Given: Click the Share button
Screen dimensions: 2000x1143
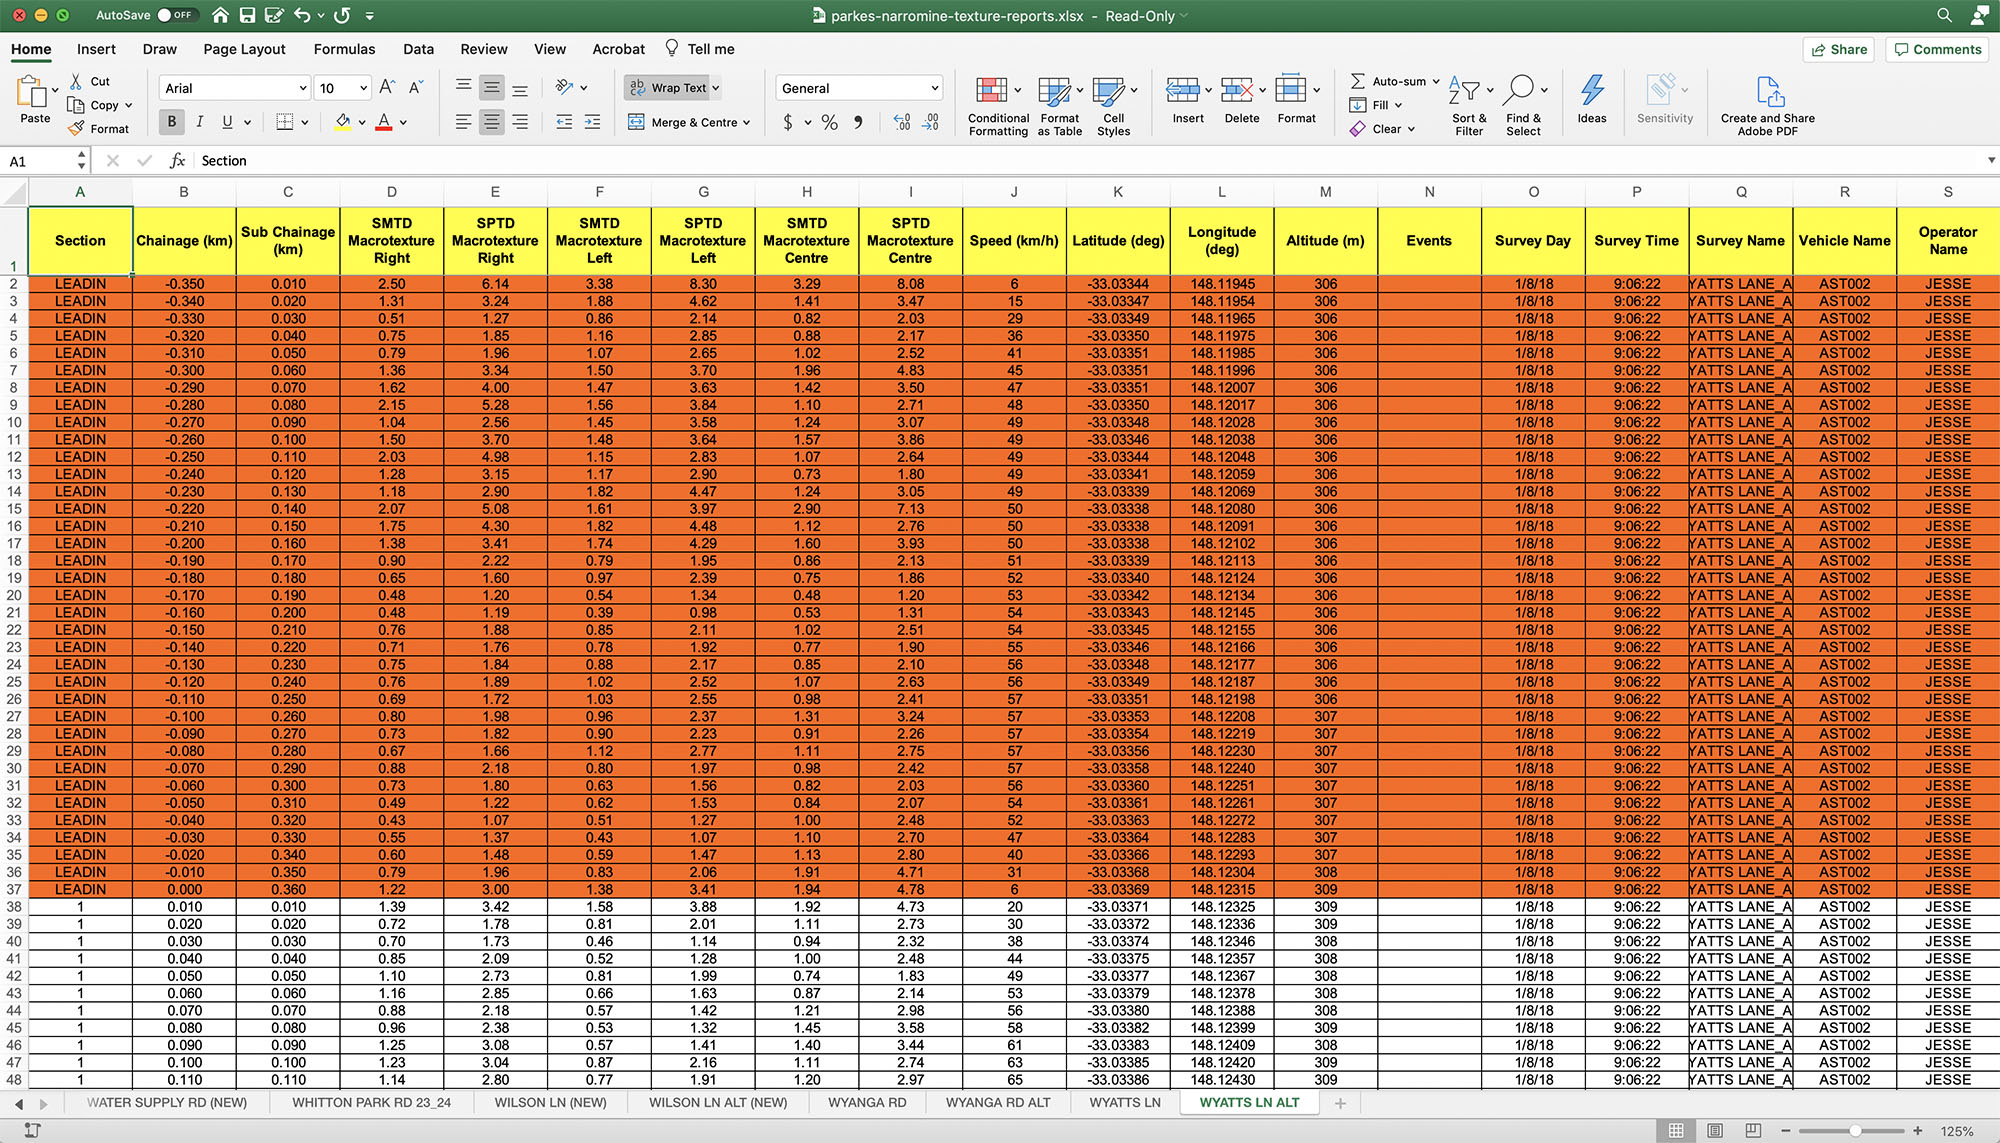Looking at the screenshot, I should pyautogui.click(x=1839, y=49).
